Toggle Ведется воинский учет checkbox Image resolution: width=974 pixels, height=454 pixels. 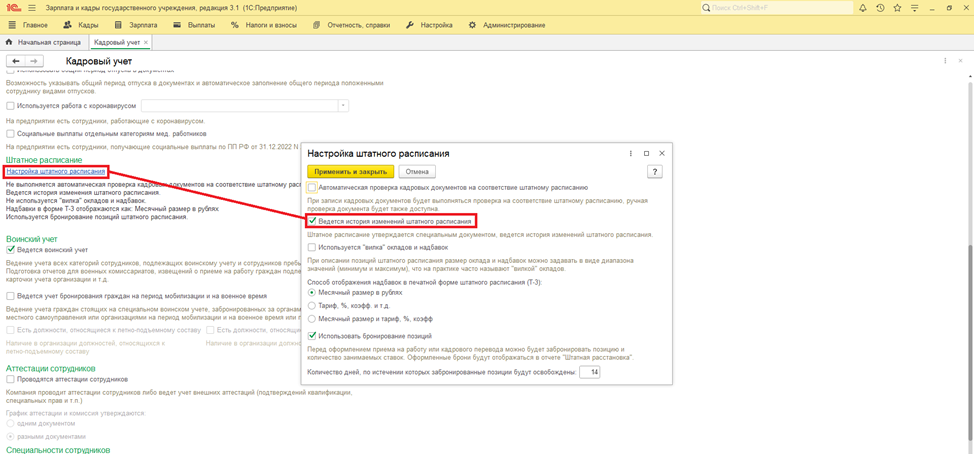click(10, 250)
